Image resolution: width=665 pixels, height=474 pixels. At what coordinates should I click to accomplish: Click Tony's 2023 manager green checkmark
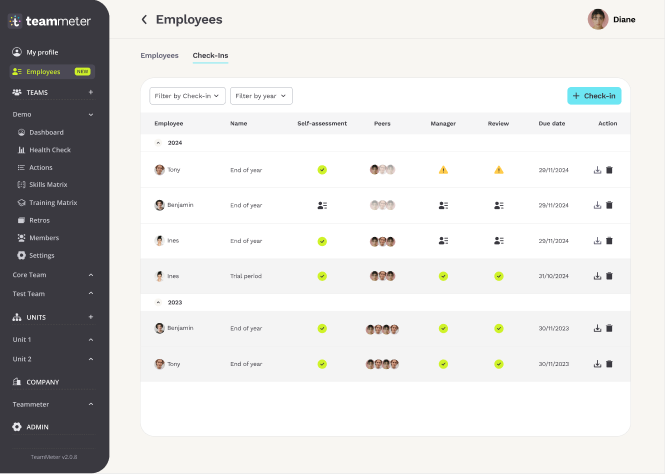[443, 364]
